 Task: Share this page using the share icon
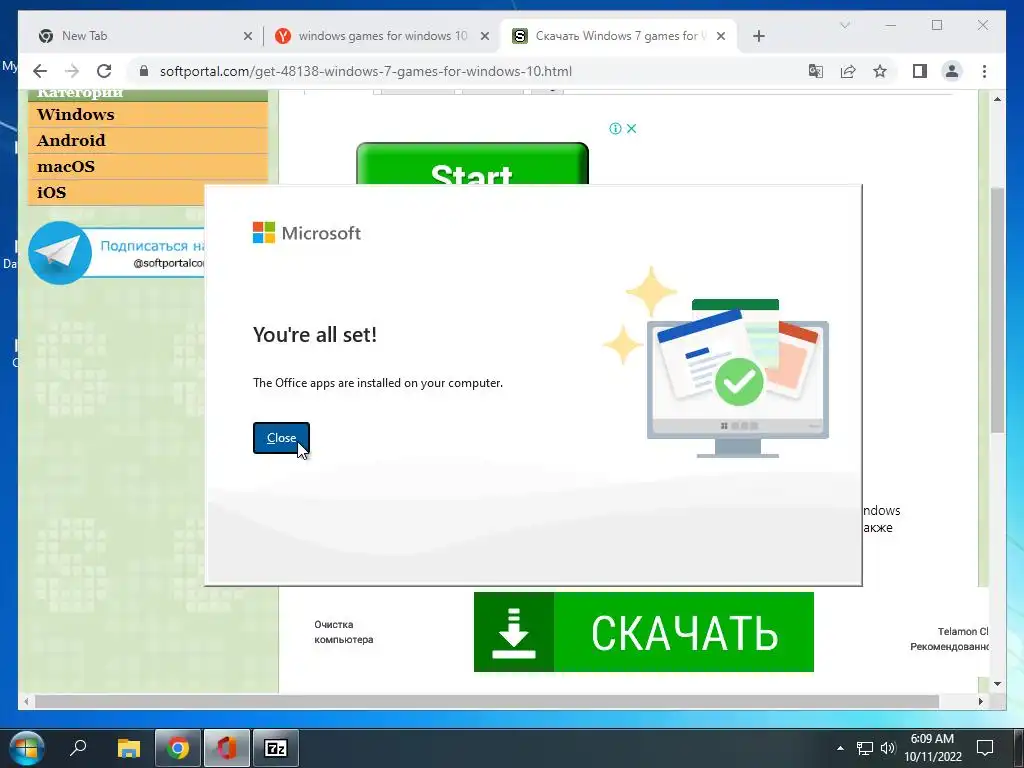pyautogui.click(x=848, y=71)
